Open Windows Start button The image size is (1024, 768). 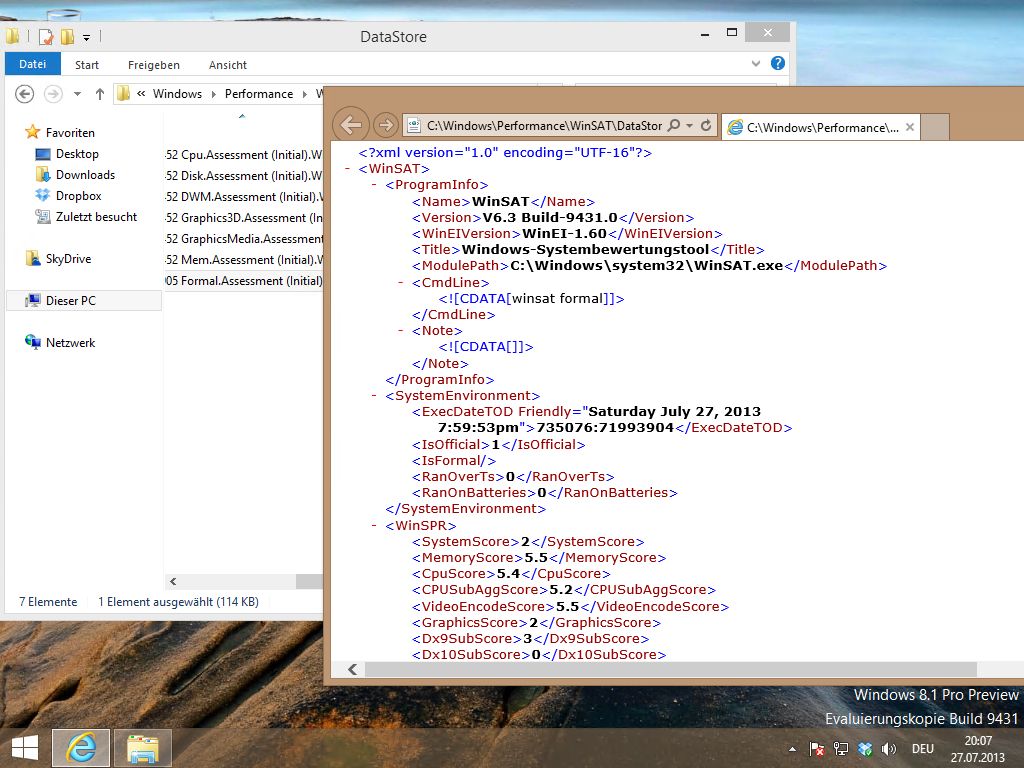pos(25,748)
